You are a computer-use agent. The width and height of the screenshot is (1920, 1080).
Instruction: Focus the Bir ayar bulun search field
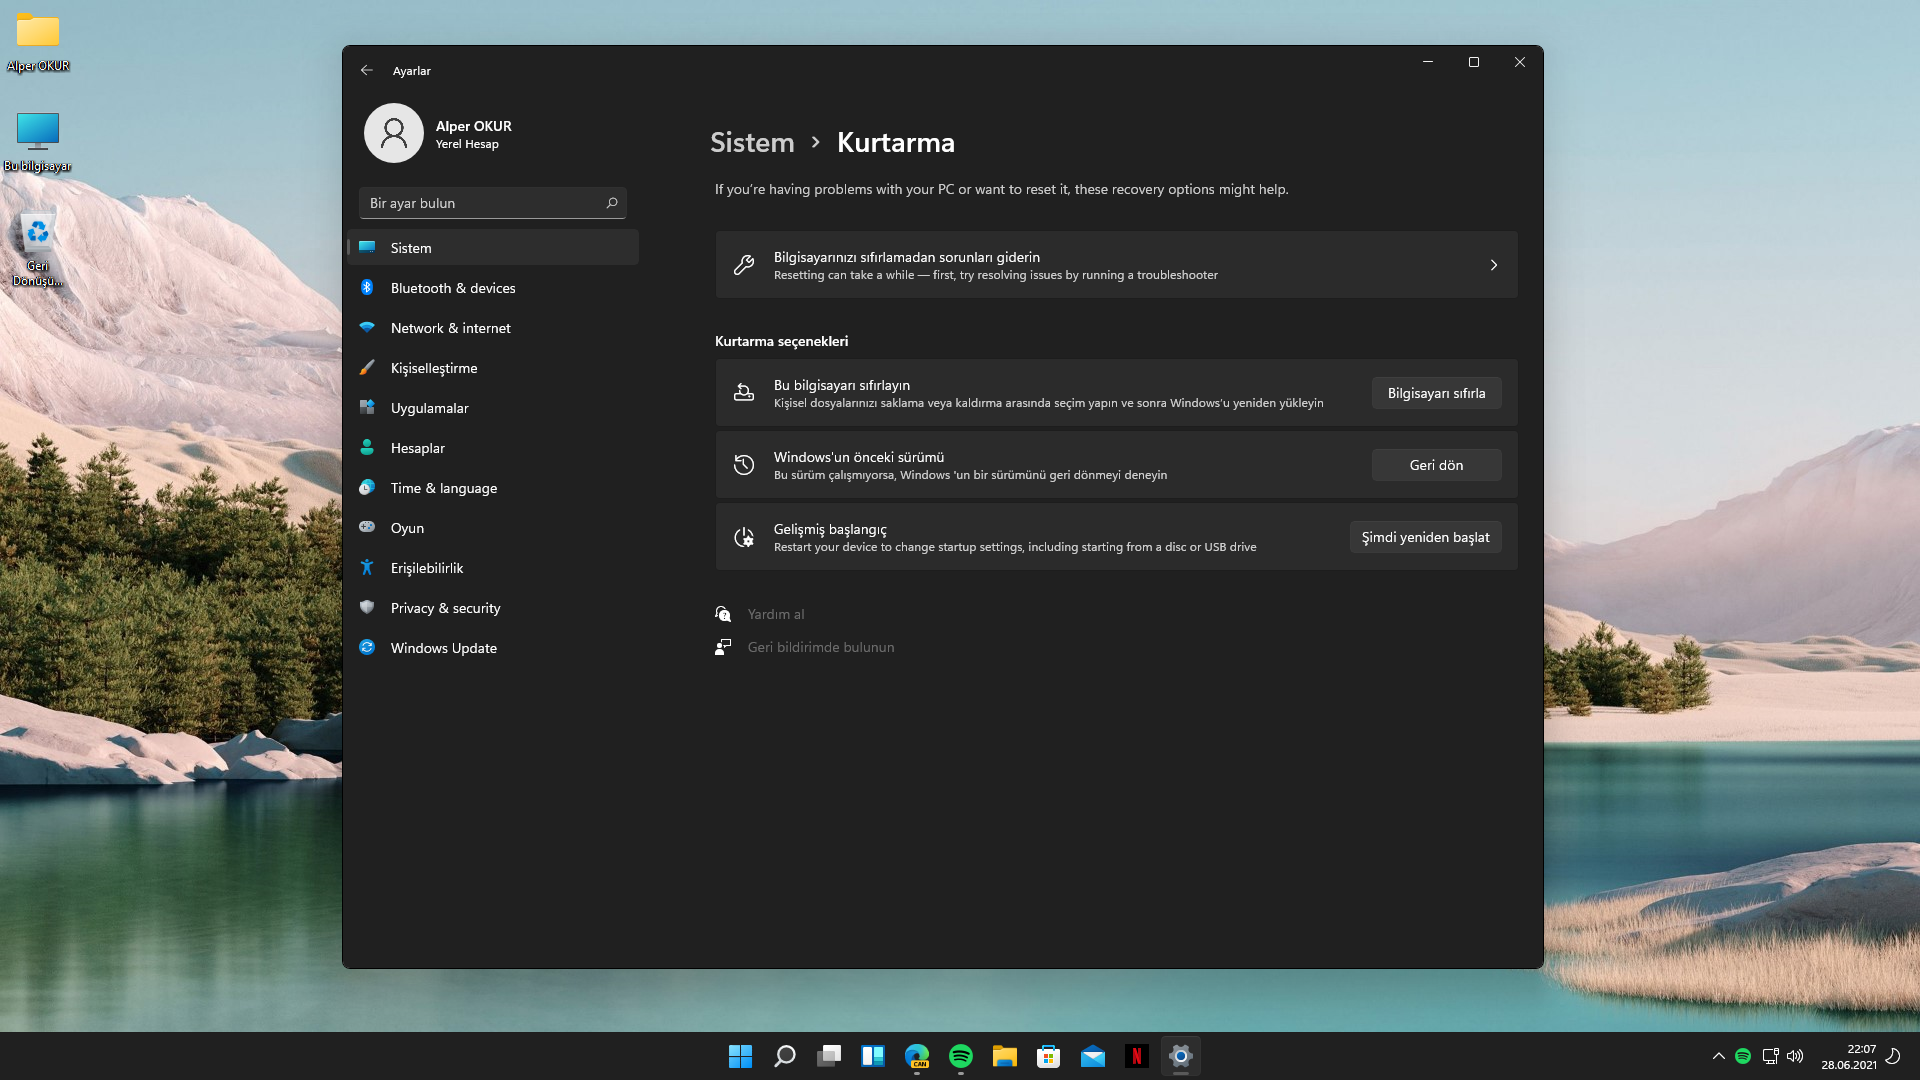click(x=480, y=203)
